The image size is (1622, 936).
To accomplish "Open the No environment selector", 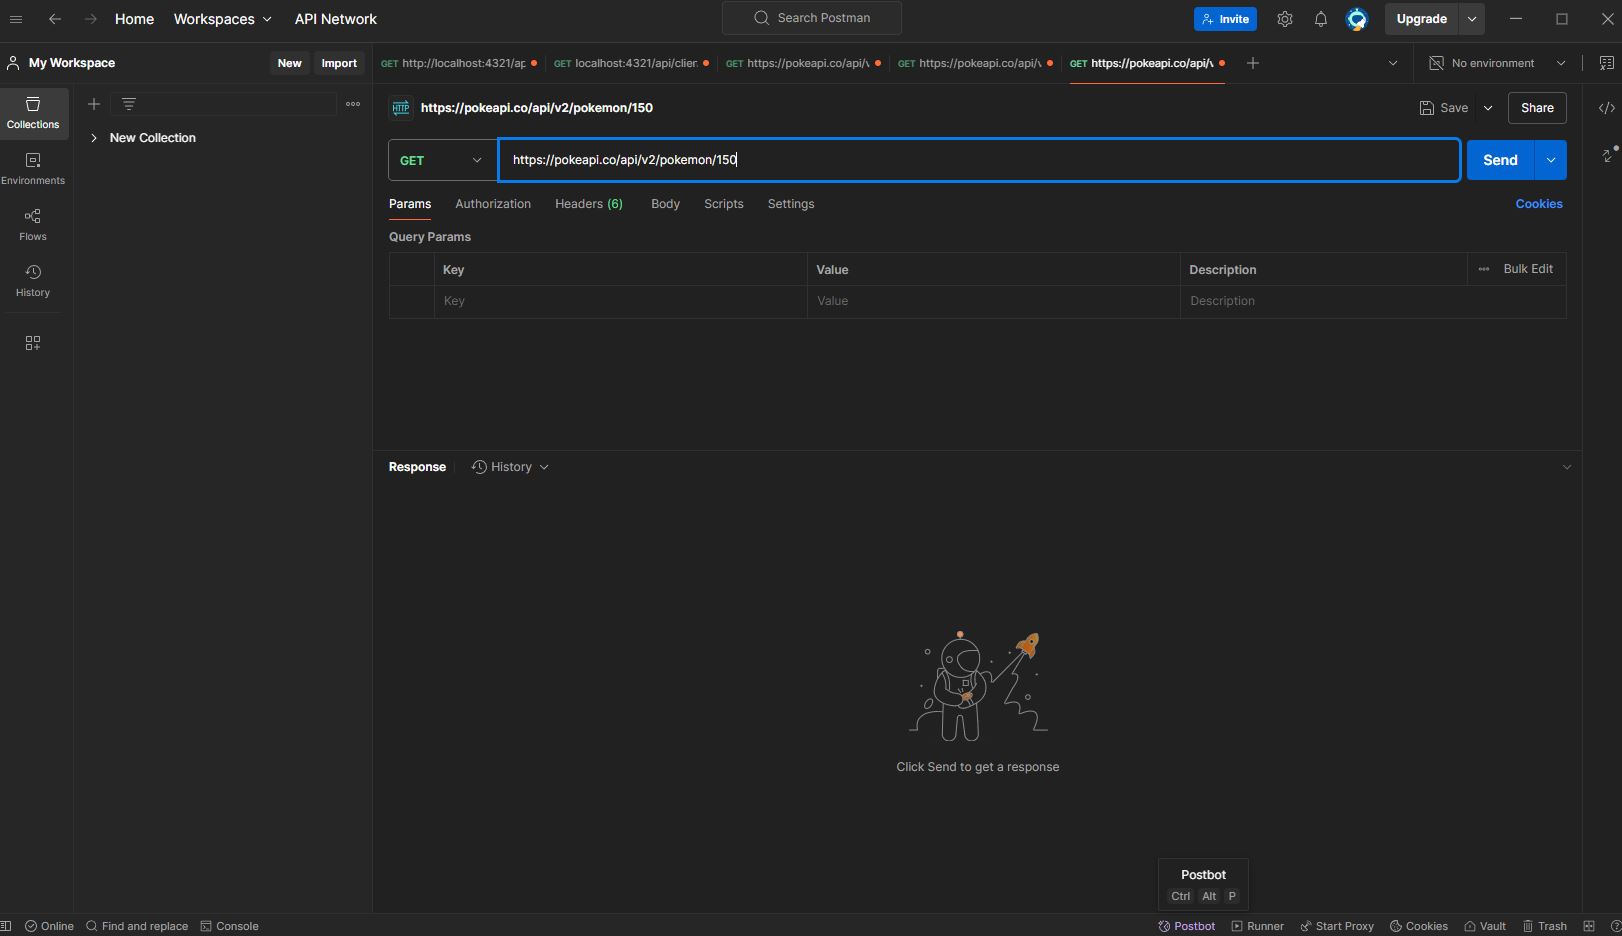I will pyautogui.click(x=1497, y=63).
